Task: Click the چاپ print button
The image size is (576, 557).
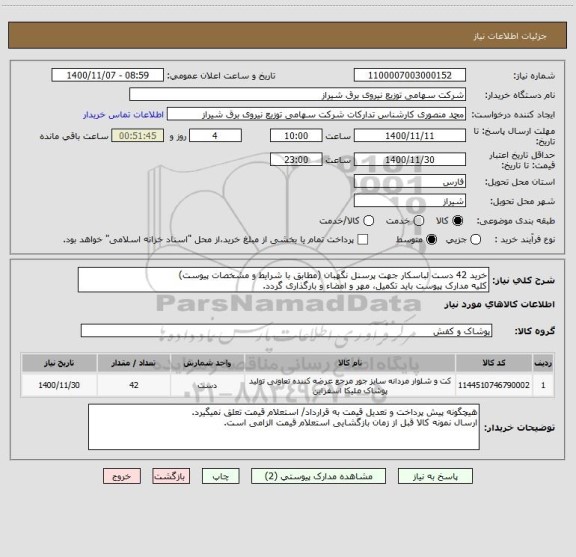Action: coord(220,476)
